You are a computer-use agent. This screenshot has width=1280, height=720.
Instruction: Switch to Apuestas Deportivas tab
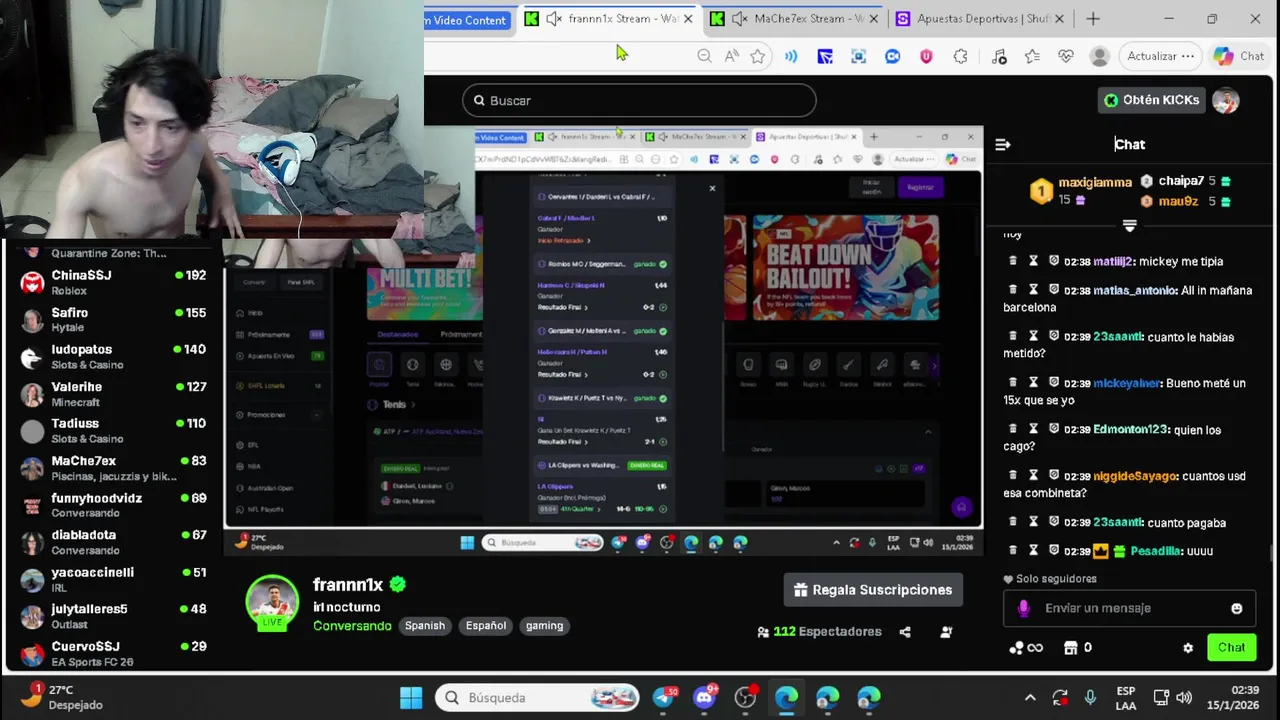(980, 19)
